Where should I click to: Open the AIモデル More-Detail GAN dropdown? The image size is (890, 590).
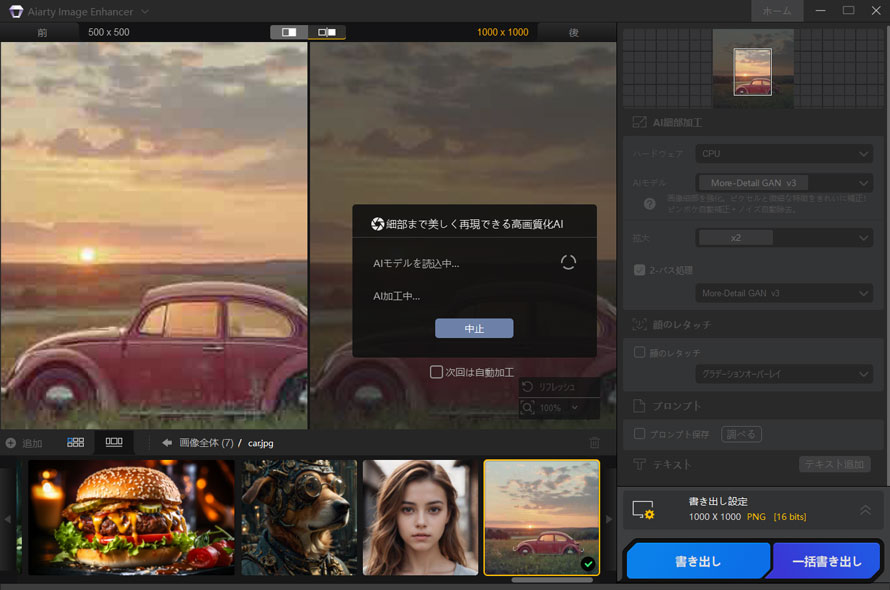pyautogui.click(x=784, y=182)
